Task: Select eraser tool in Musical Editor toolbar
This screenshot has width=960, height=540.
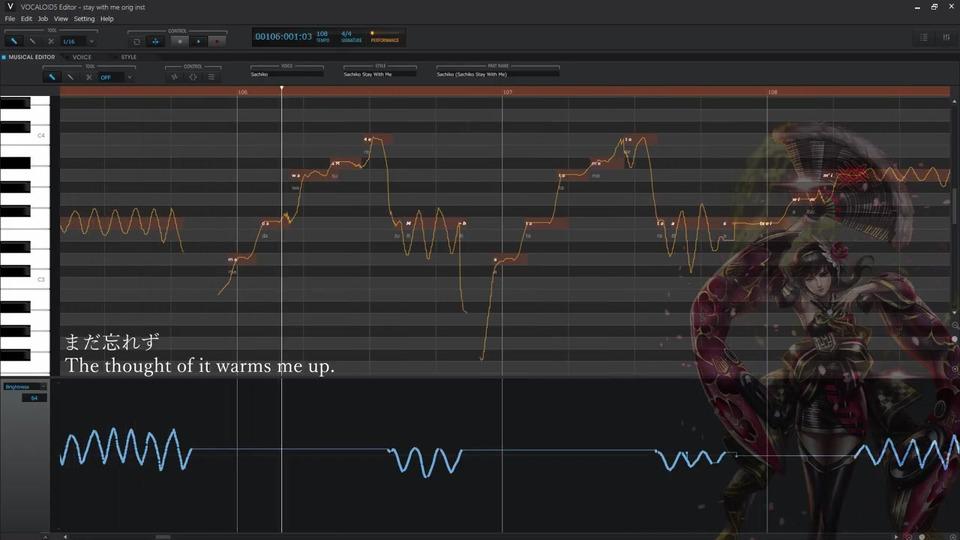Action: (89, 77)
